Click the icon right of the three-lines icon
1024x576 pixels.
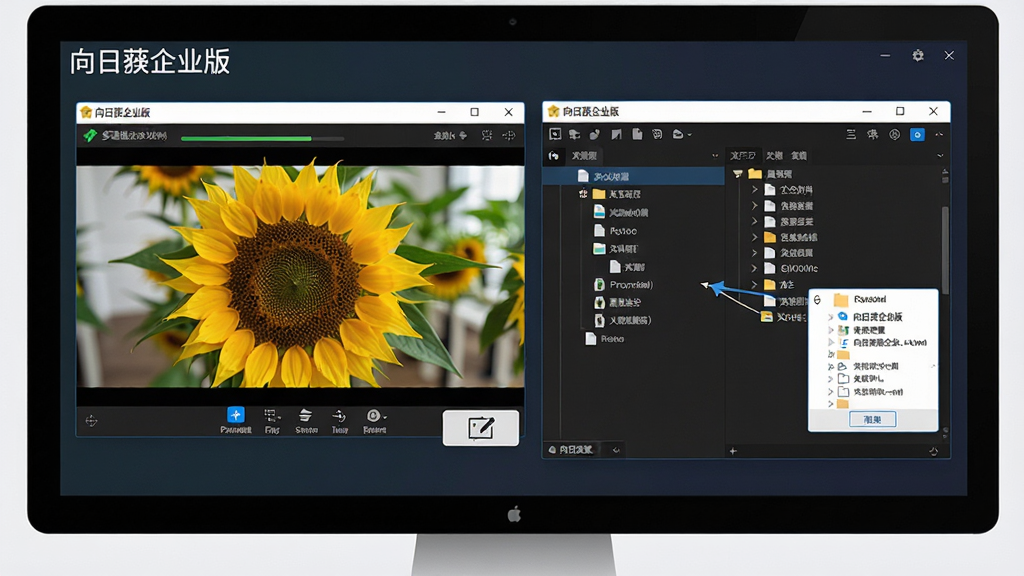872,135
